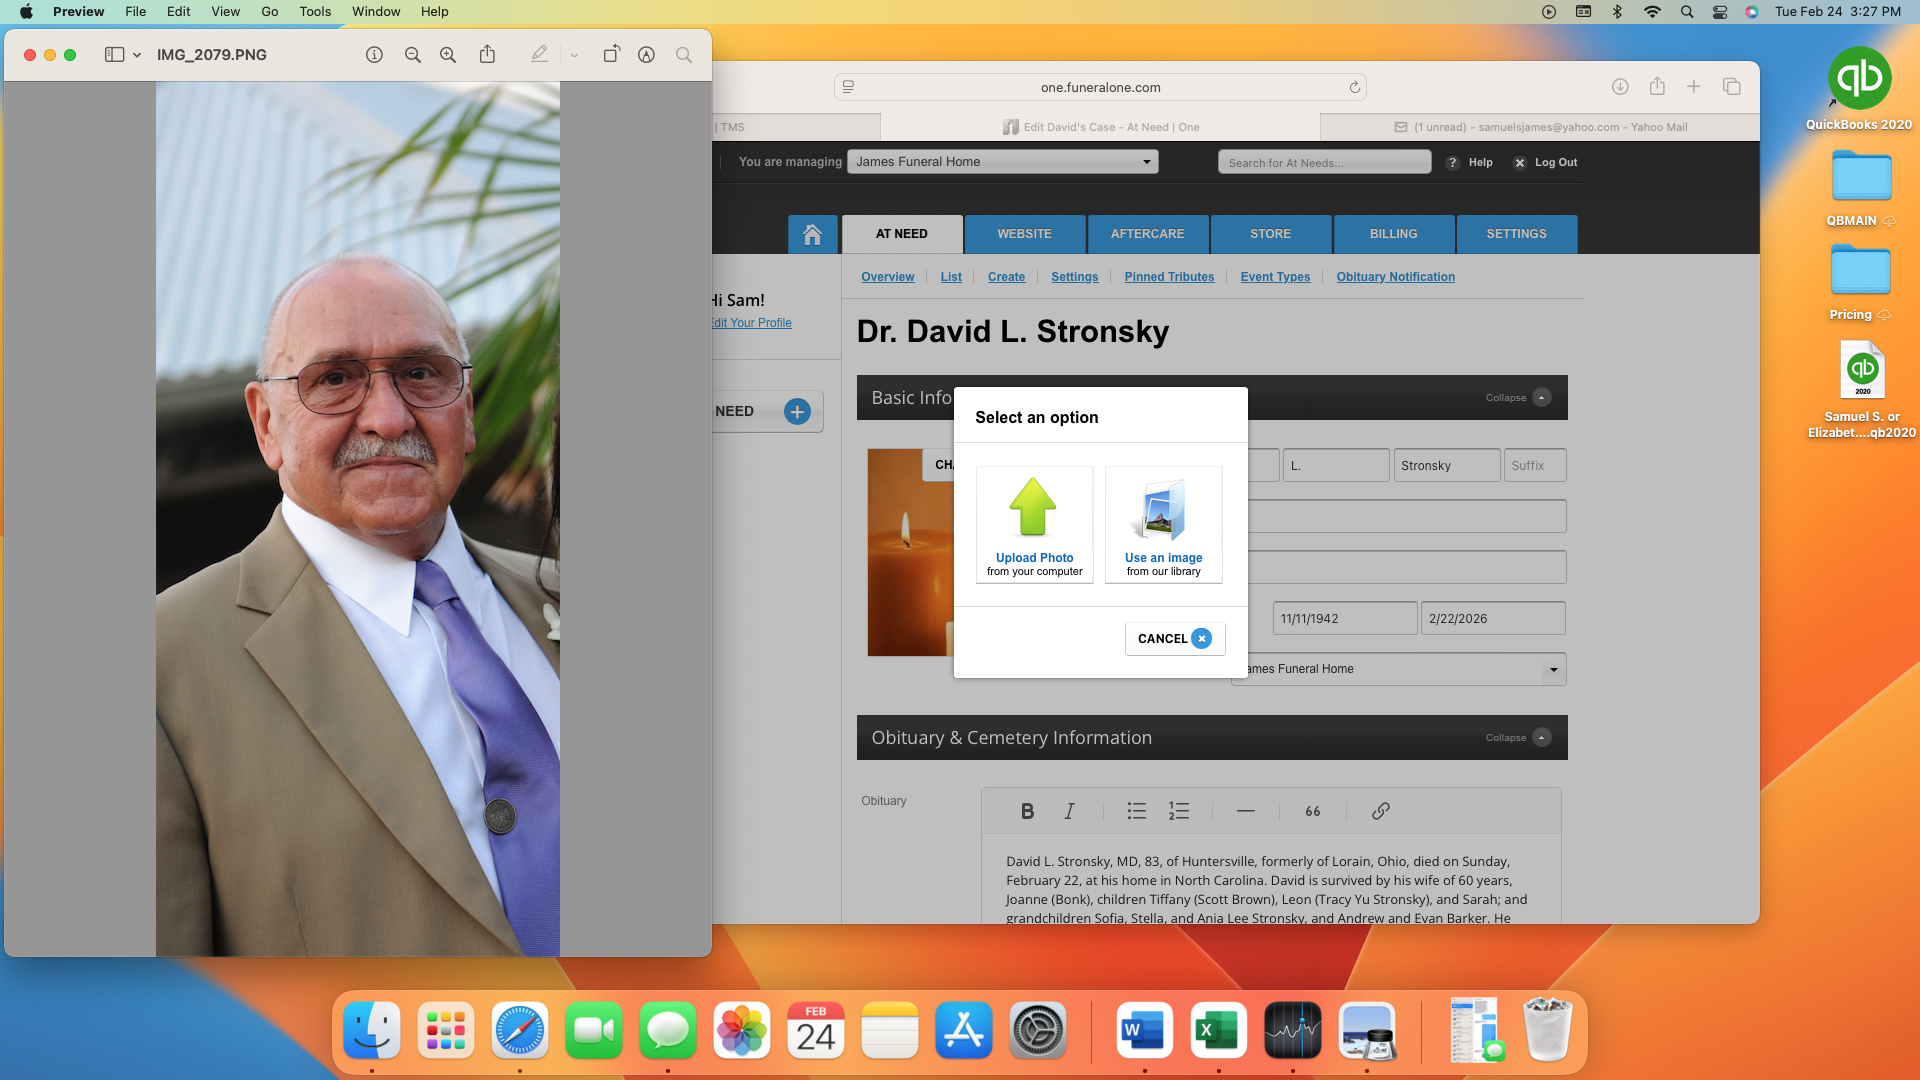This screenshot has width=1920, height=1080.
Task: Click the Preview zoom out icon
Action: [412, 55]
